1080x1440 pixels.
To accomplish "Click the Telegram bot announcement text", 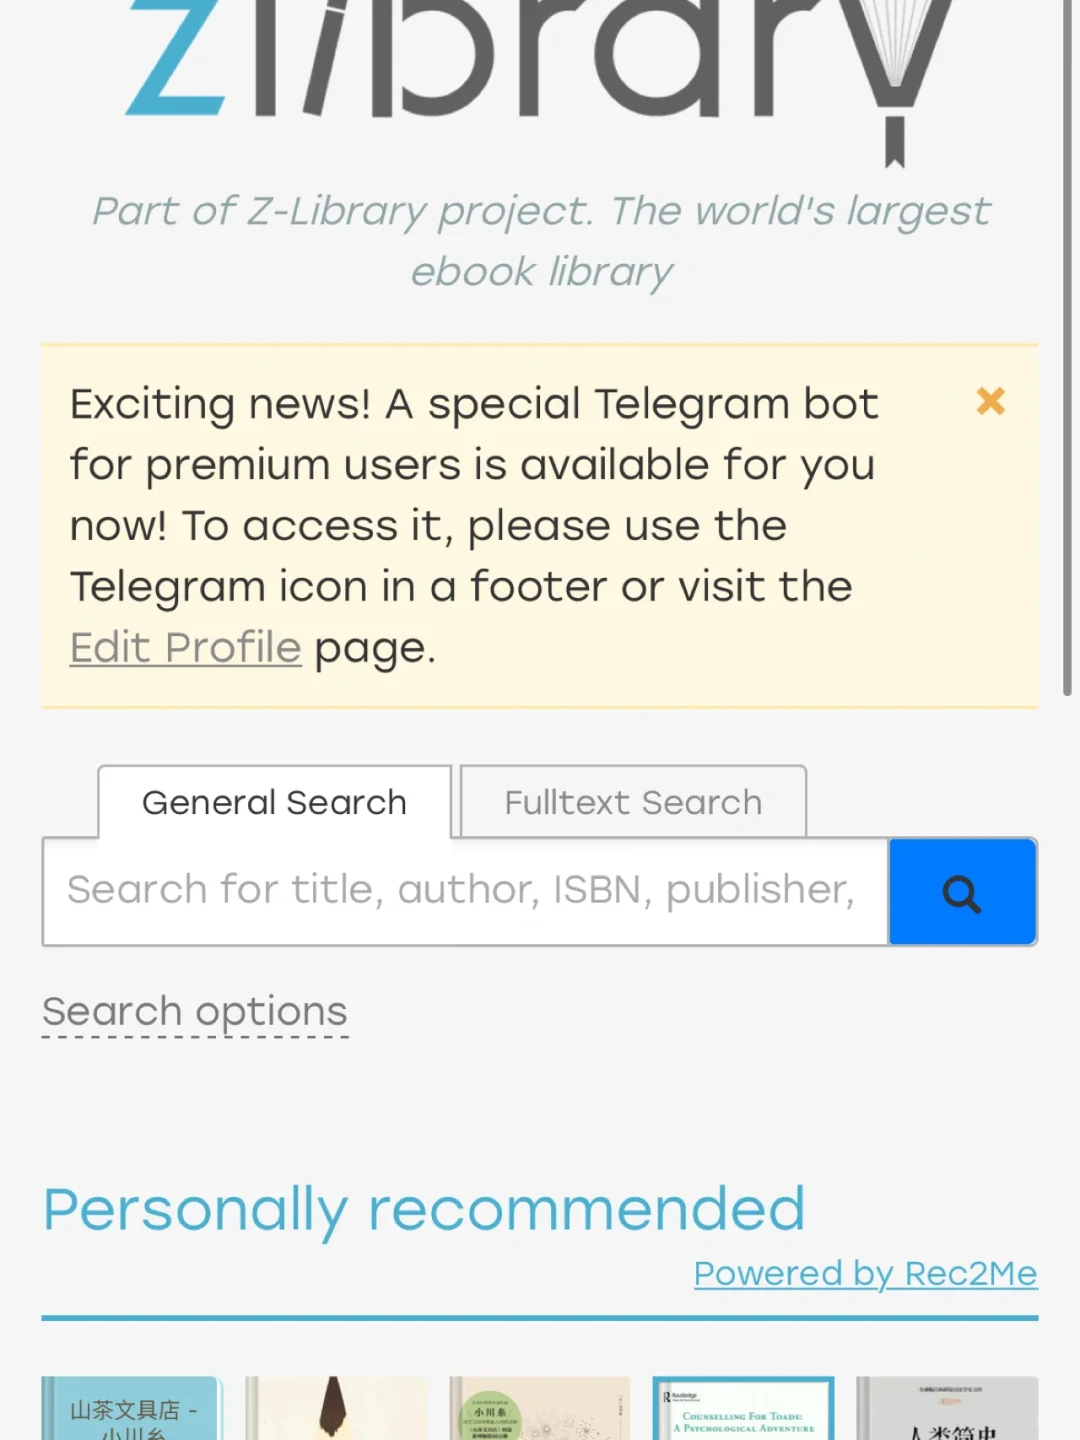I will point(474,526).
